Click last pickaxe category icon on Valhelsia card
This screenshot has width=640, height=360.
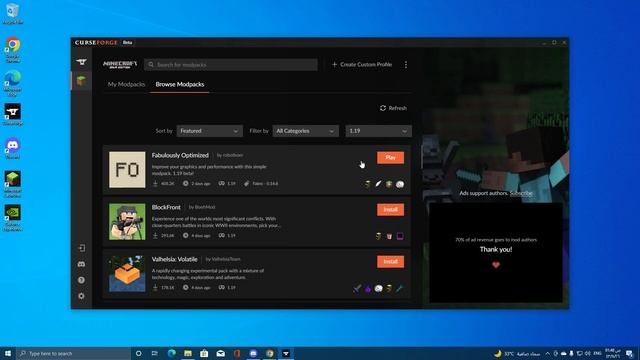[x=400, y=288]
